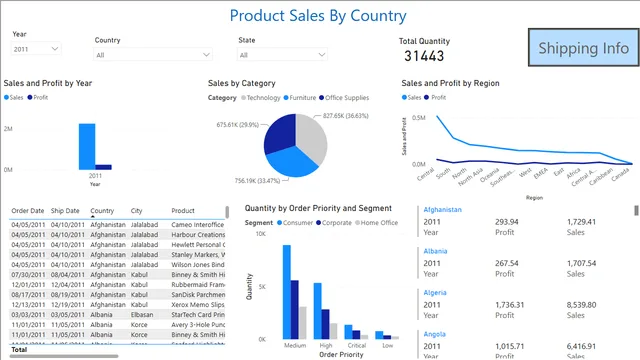Screen dimensions: 640x360
Task: Sort table by City column header
Action: (136, 211)
